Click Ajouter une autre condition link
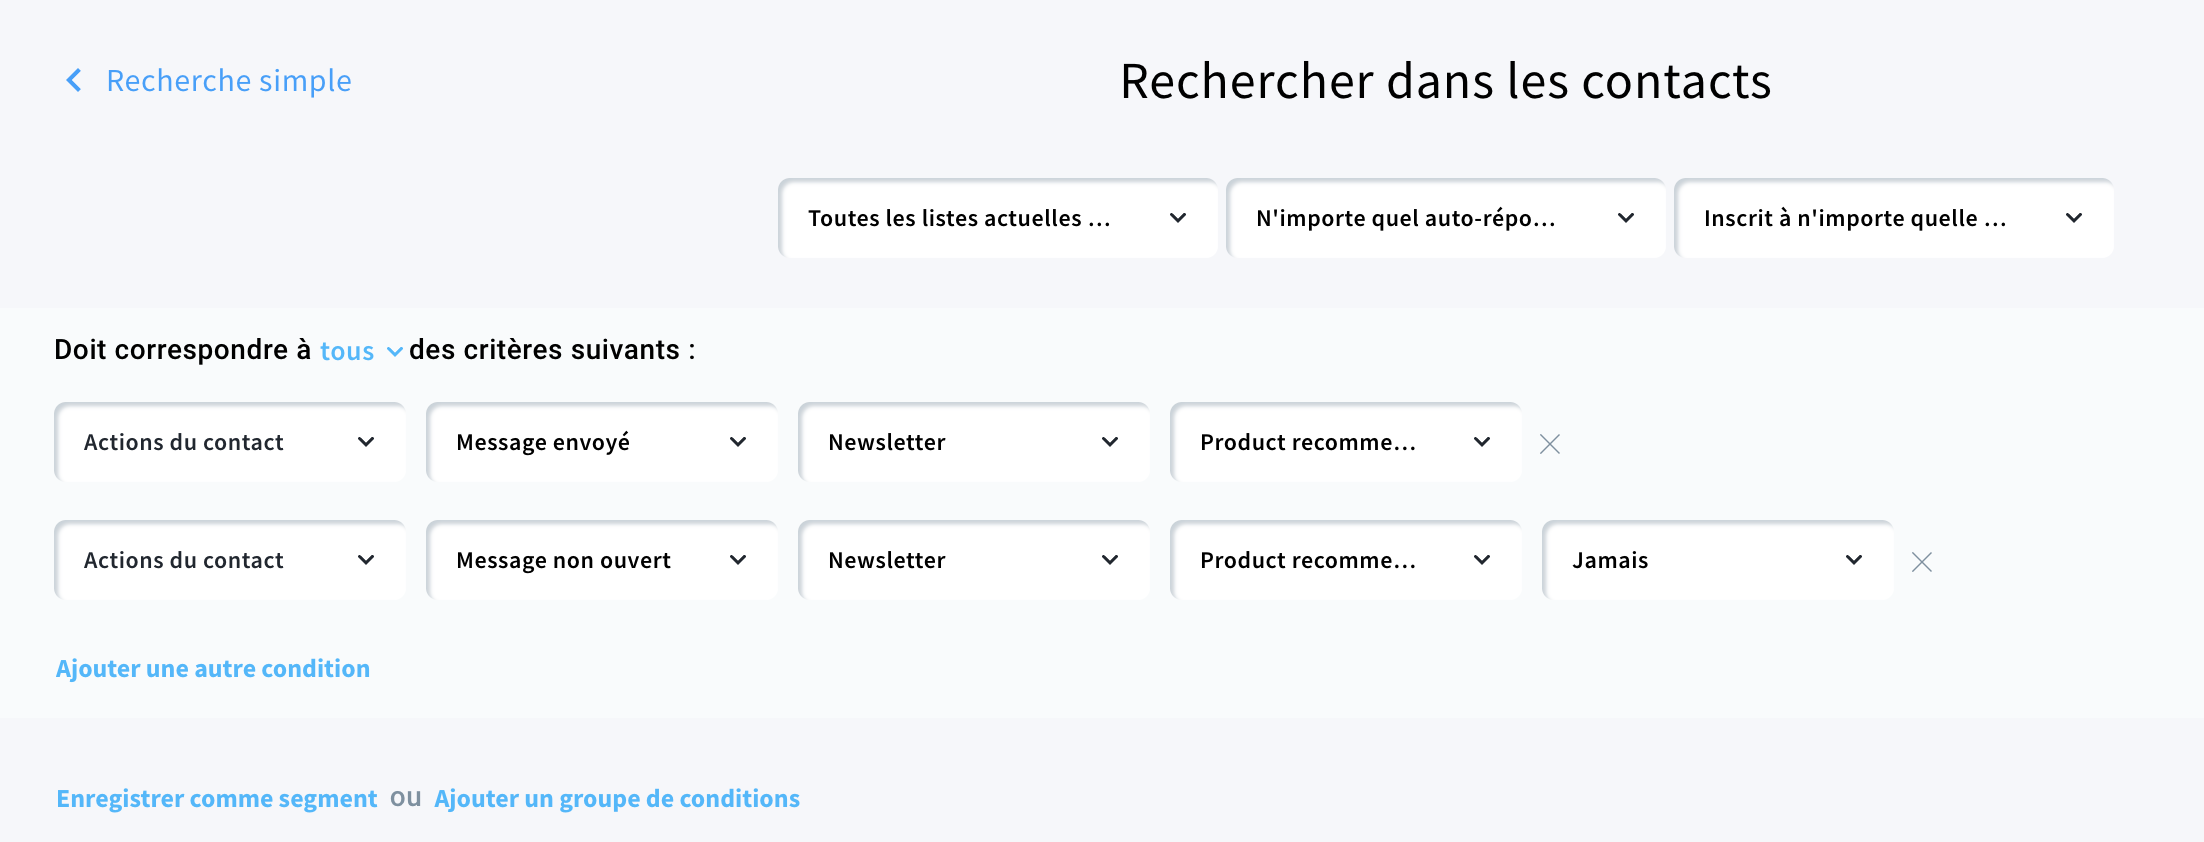 click(213, 669)
